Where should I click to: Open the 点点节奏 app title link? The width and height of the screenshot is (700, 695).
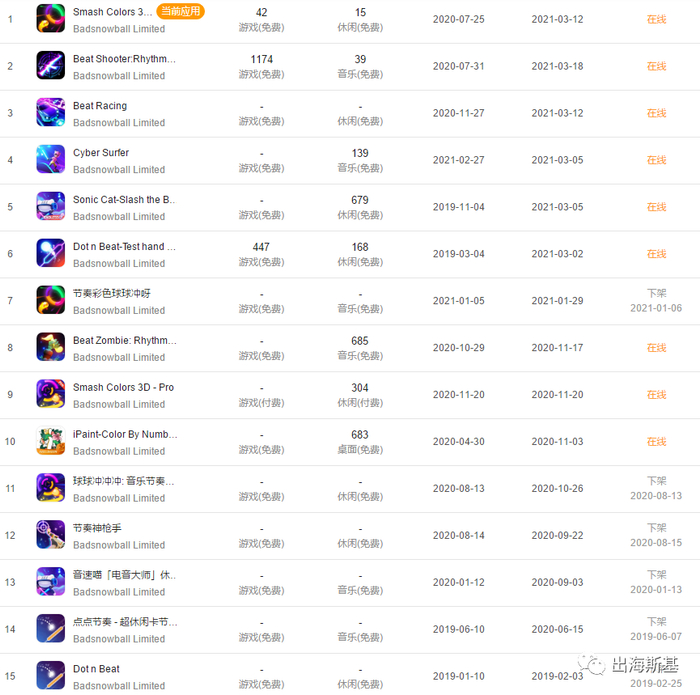(x=125, y=622)
